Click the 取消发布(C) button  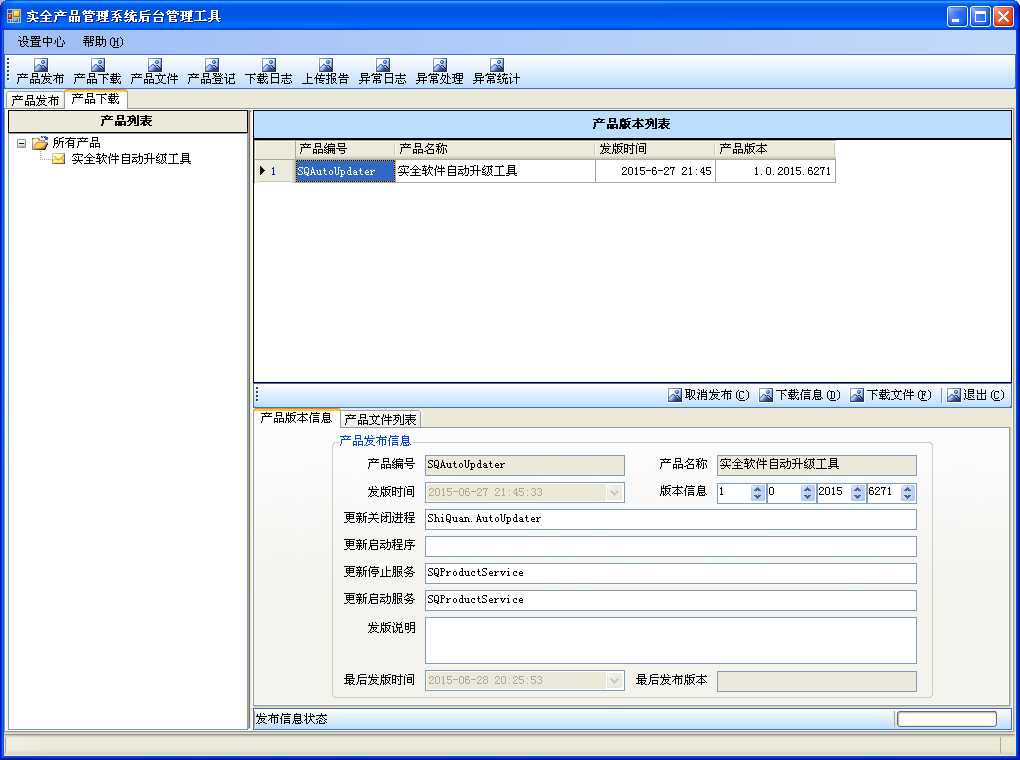[709, 395]
